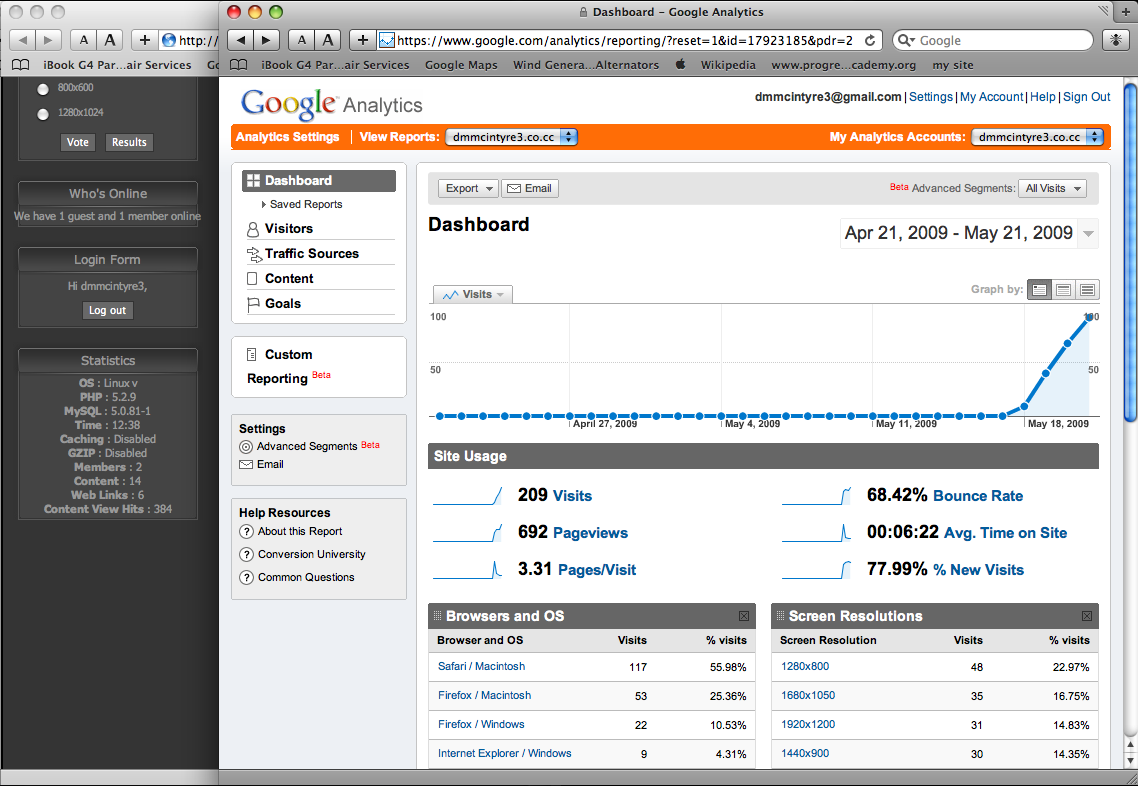The image size is (1138, 786).
Task: Select the 800x600 poll option in background window
Action: (43, 89)
